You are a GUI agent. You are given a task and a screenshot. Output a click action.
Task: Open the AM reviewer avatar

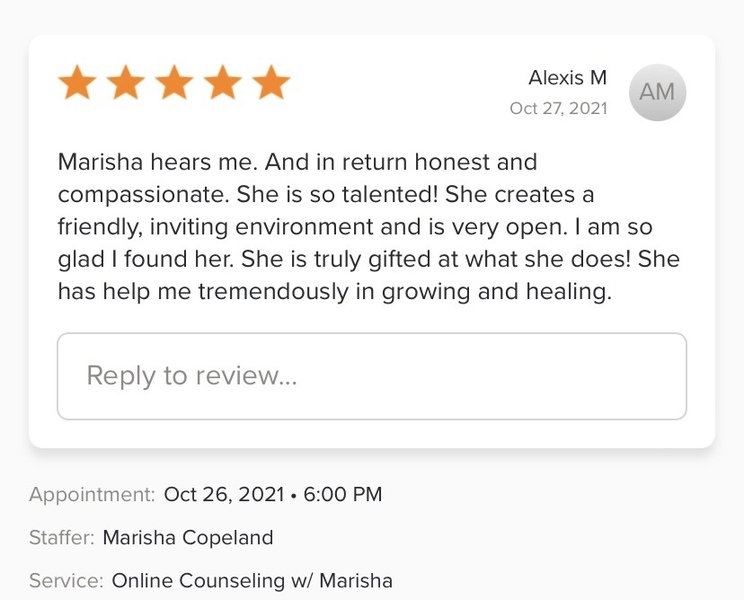tap(657, 92)
